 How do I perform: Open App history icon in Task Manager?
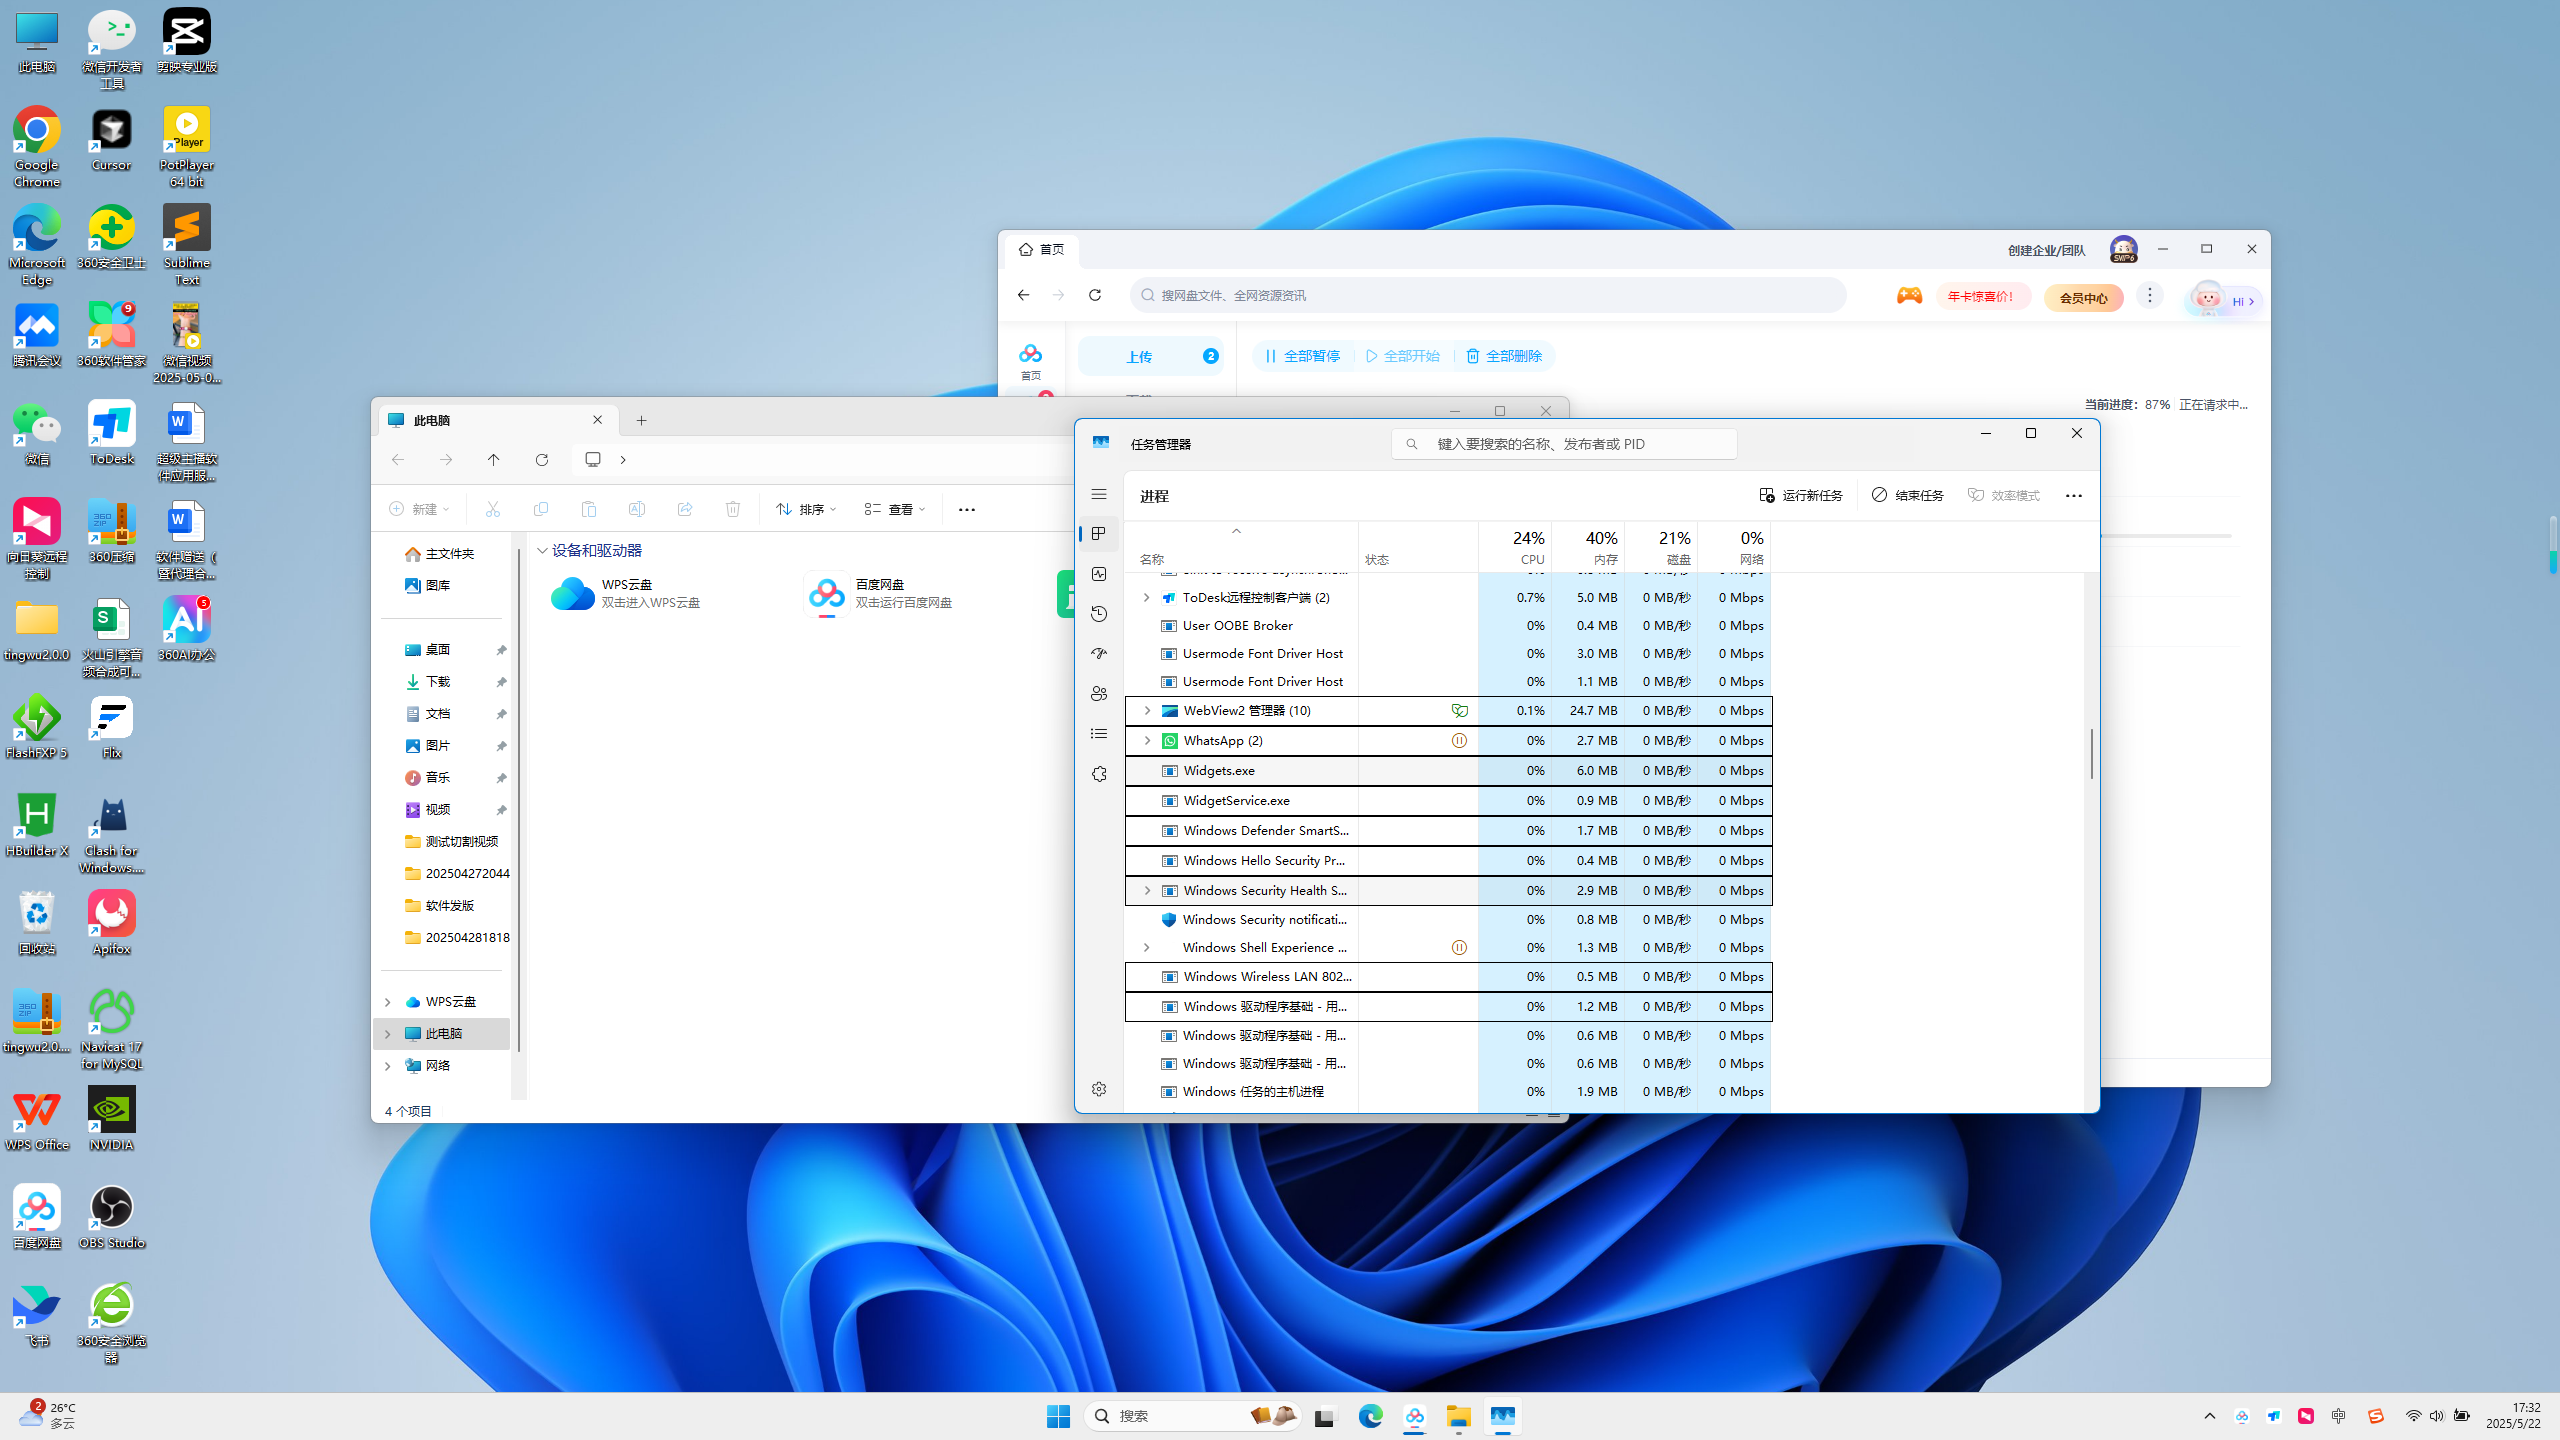[1099, 614]
